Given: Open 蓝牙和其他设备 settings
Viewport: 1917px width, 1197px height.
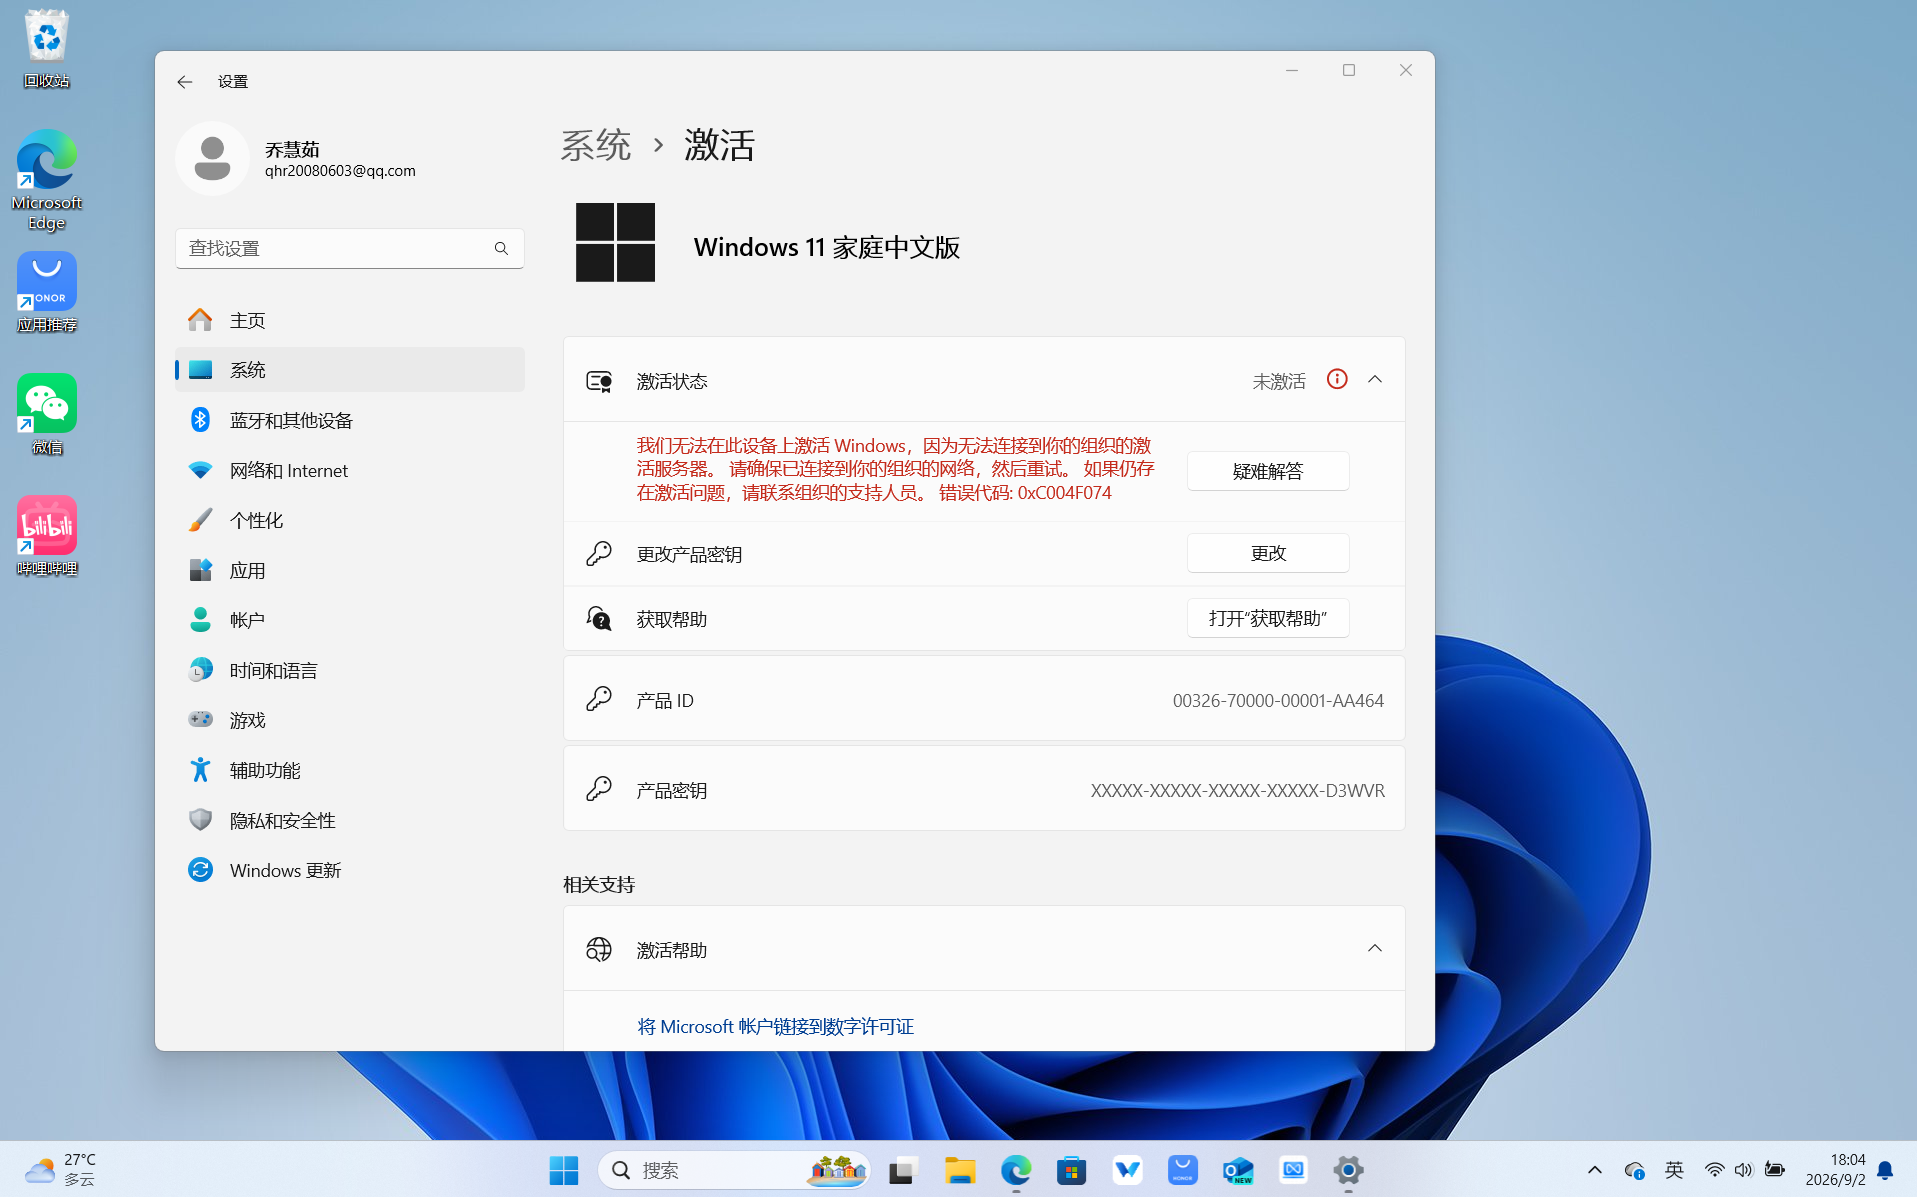Looking at the screenshot, I should [x=349, y=420].
